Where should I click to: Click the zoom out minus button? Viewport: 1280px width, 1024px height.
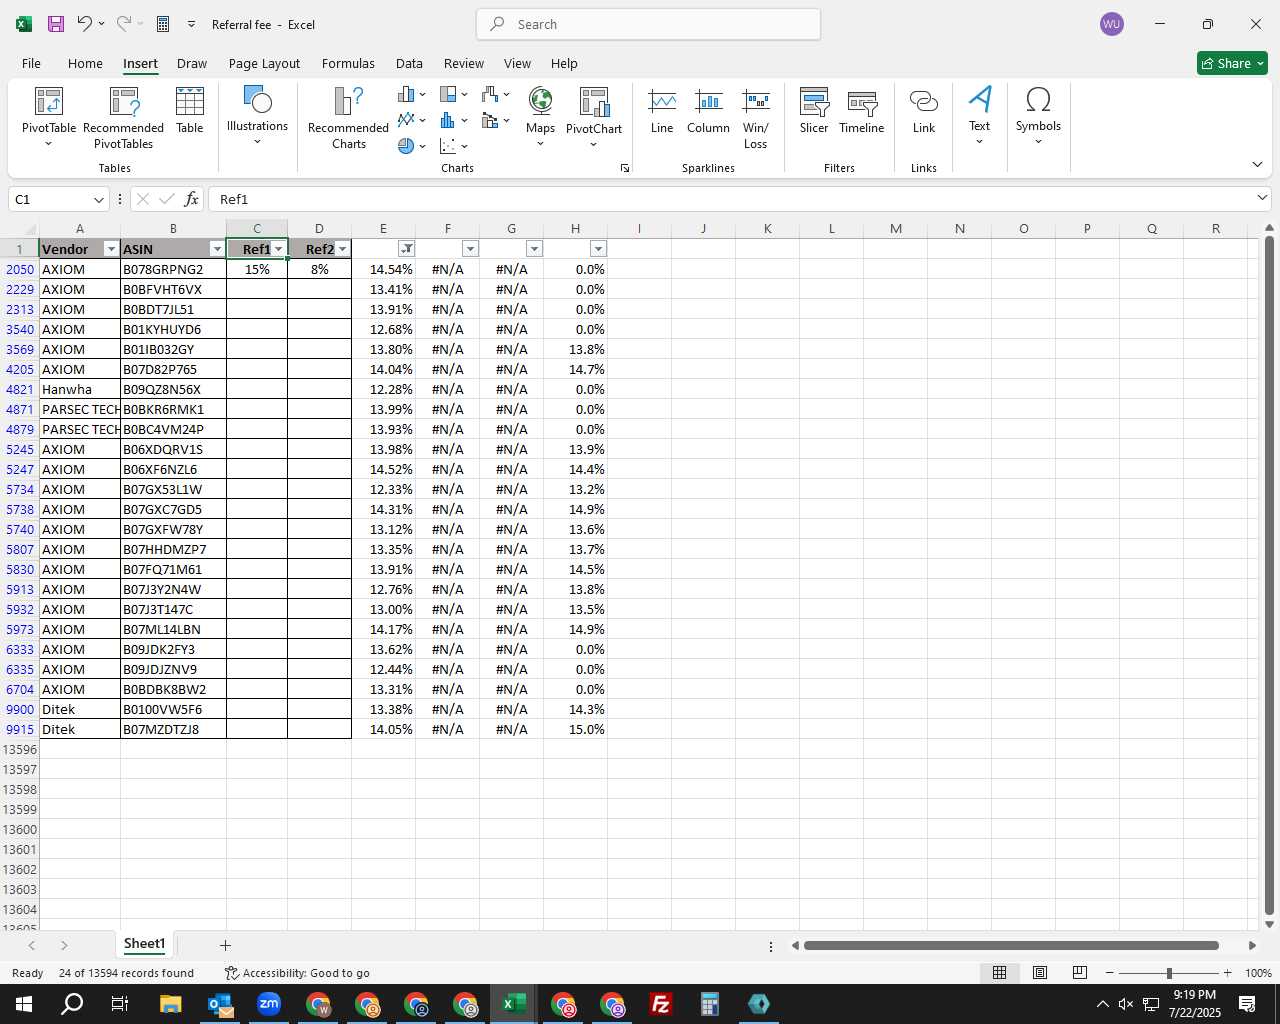click(x=1110, y=973)
